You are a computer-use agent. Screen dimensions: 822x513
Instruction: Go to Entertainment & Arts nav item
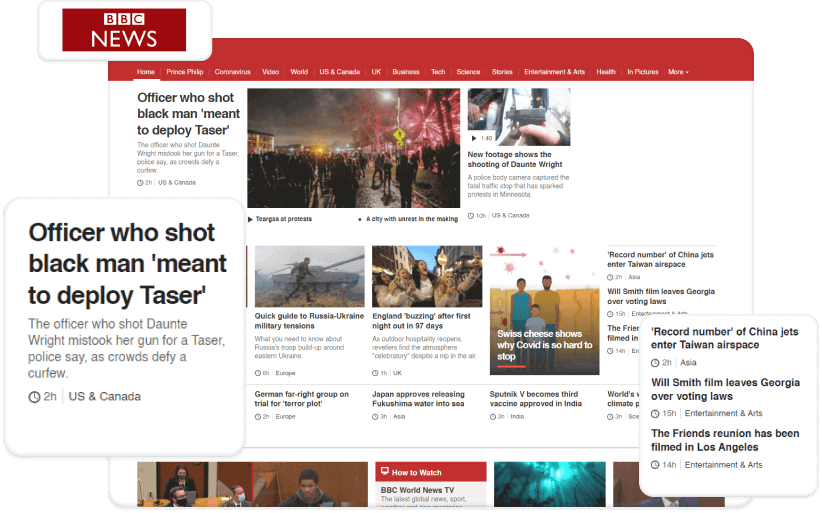point(554,72)
